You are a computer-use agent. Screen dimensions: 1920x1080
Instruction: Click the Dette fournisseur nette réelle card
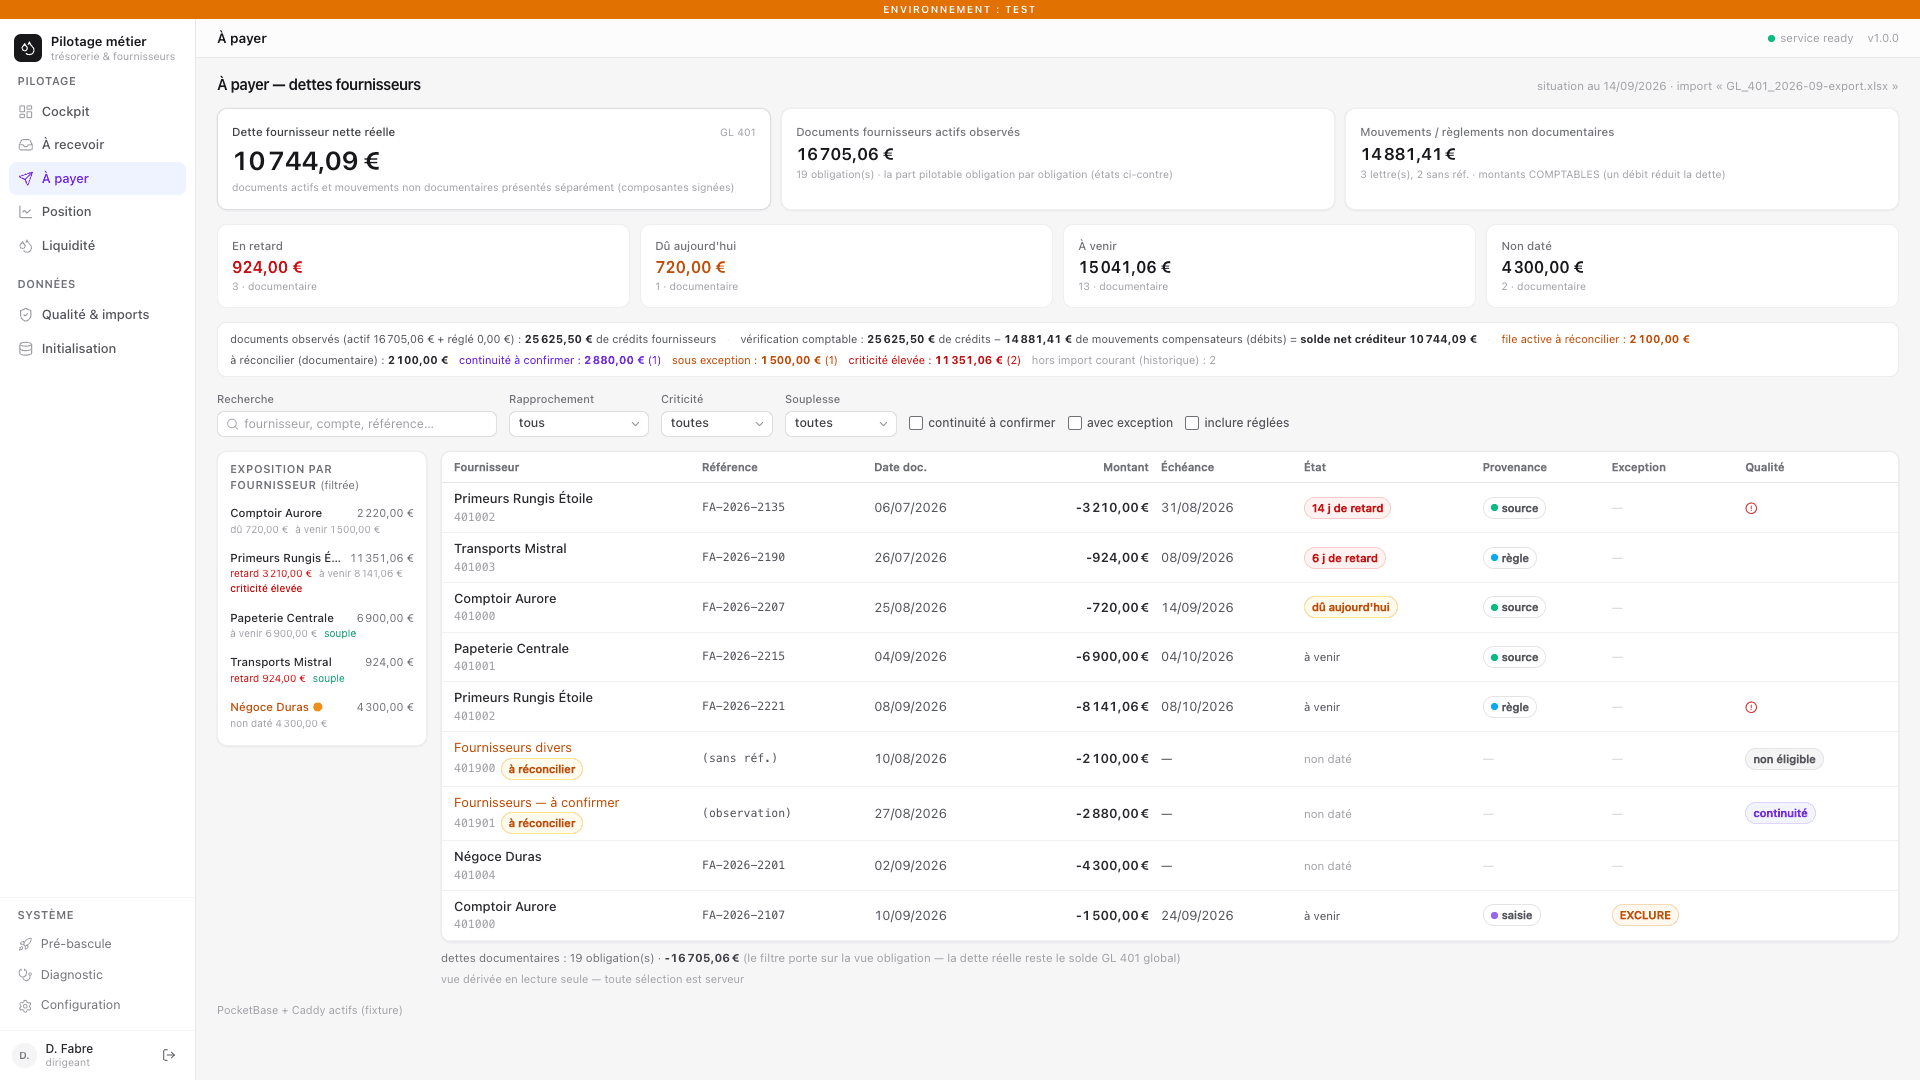pyautogui.click(x=494, y=160)
